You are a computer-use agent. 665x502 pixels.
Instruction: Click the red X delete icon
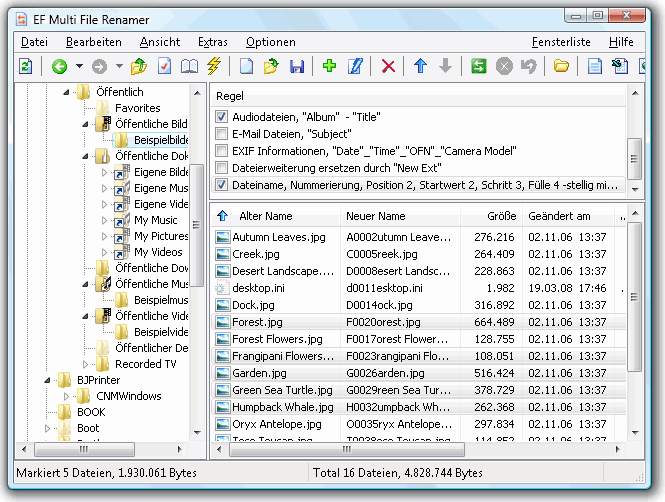click(388, 67)
